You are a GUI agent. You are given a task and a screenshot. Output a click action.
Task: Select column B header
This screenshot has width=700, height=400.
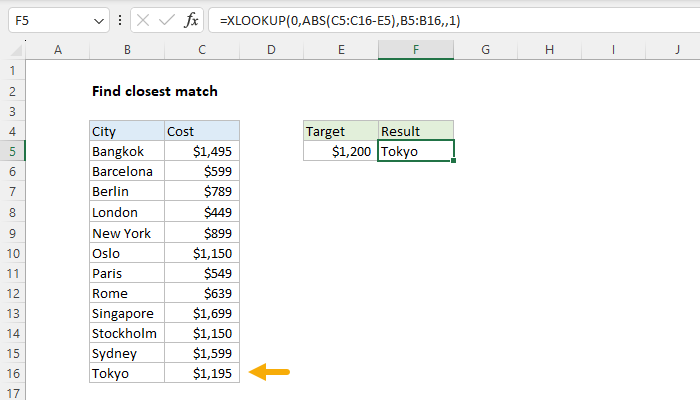coord(127,50)
